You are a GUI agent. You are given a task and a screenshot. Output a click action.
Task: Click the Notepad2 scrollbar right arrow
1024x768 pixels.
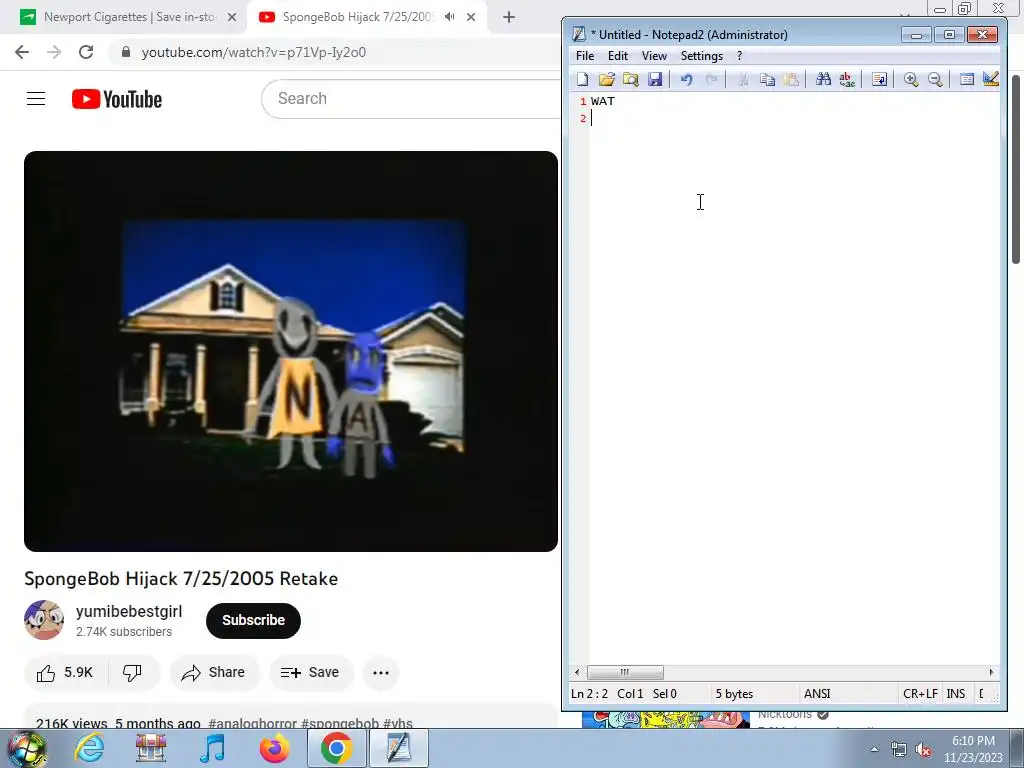[991, 673]
